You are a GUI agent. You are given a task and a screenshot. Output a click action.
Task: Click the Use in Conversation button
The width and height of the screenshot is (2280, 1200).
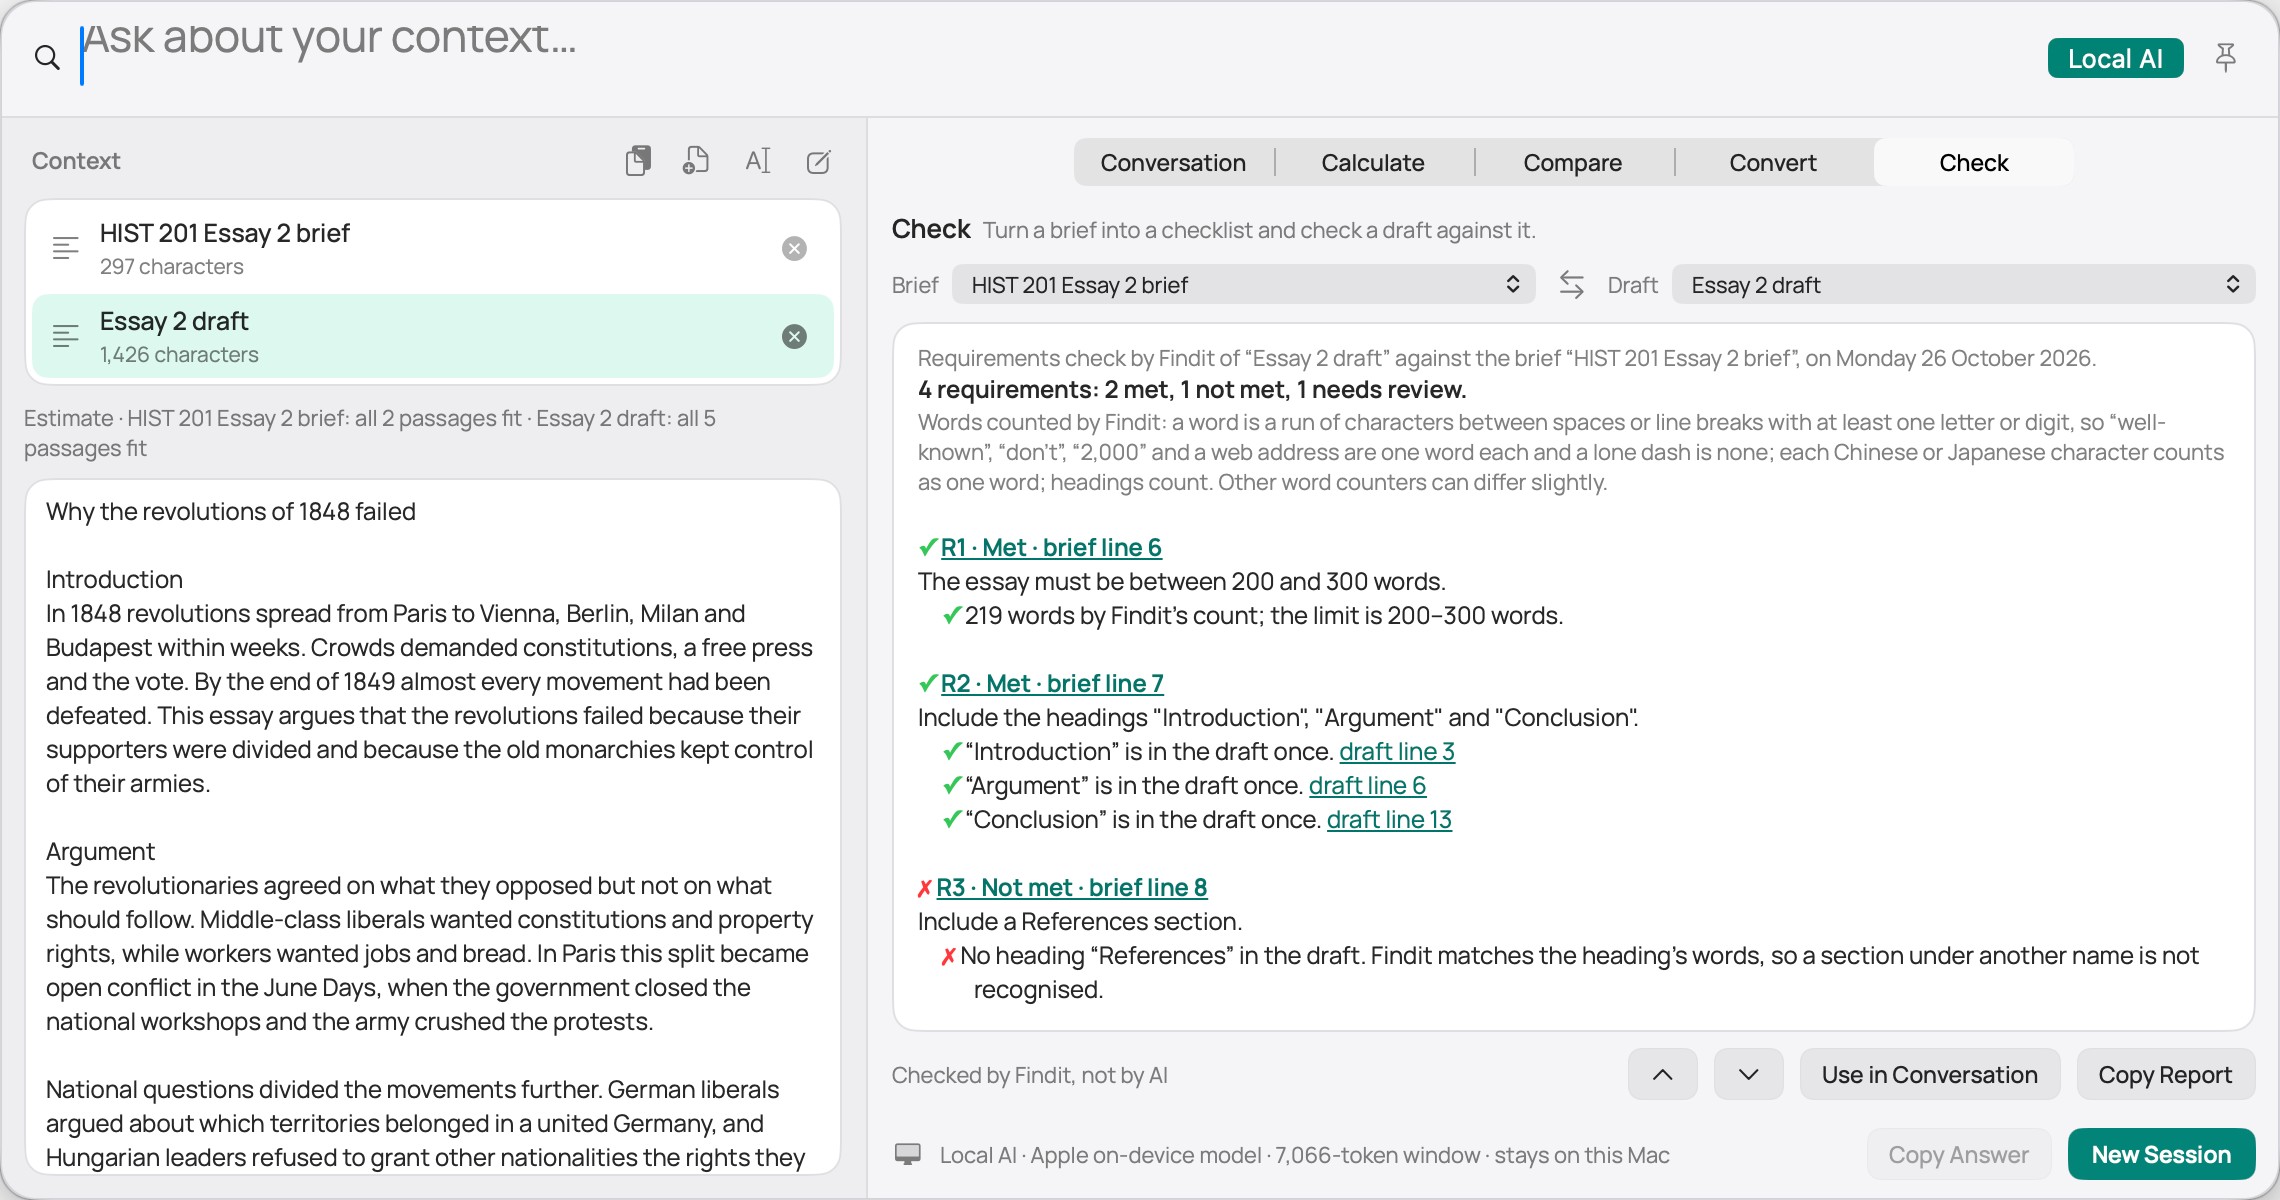click(x=1930, y=1074)
